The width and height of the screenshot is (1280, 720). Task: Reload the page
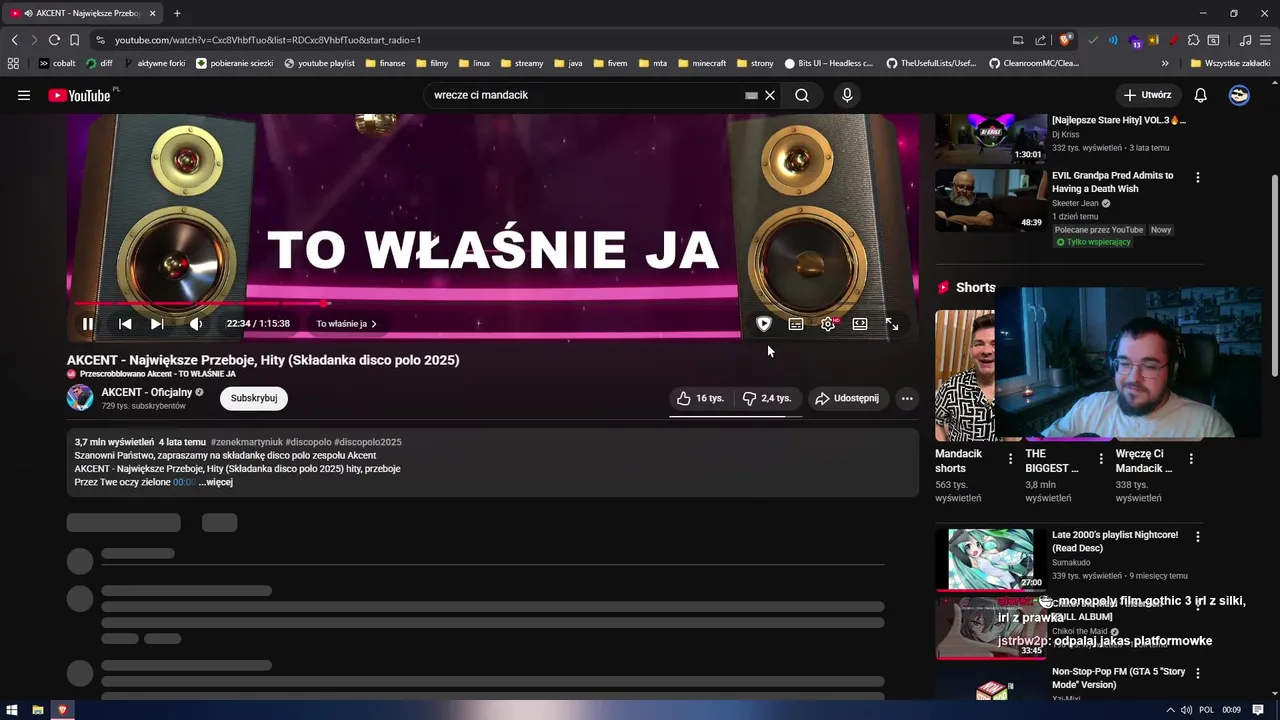coord(54,40)
